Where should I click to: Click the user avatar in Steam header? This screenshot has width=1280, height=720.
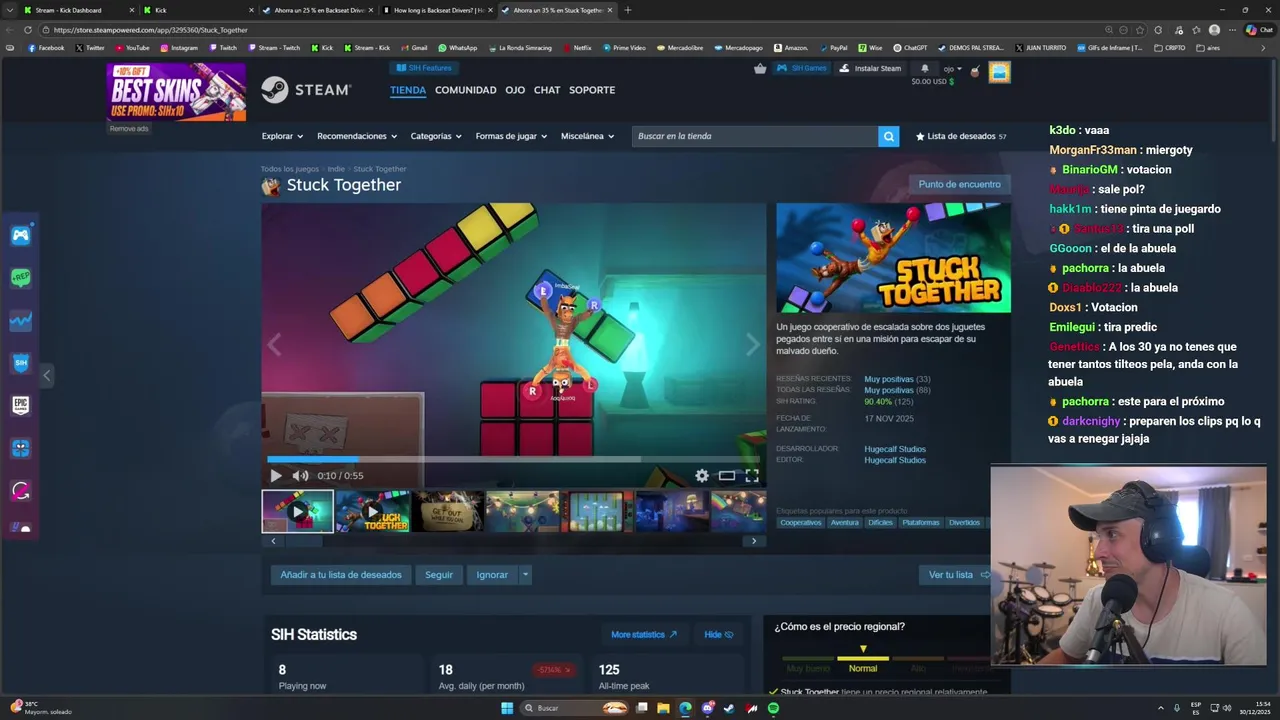pos(999,72)
